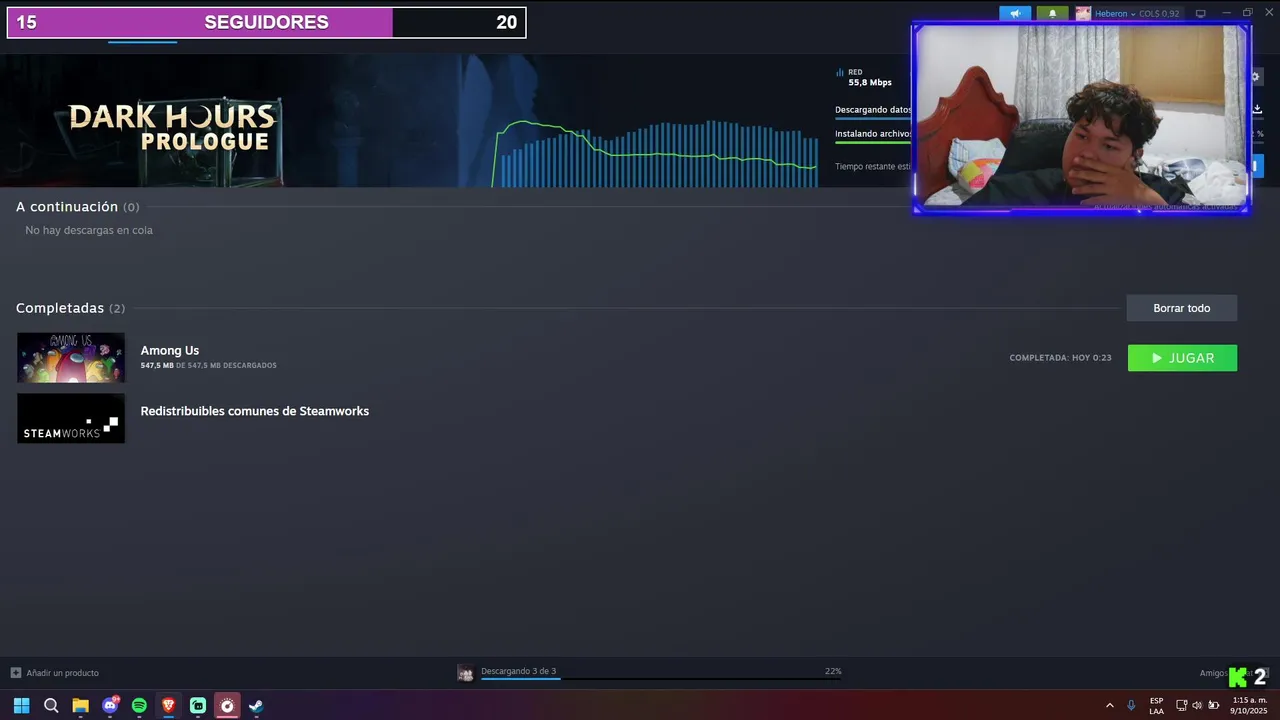Click the Añadir un producto plus icon

click(x=15, y=673)
